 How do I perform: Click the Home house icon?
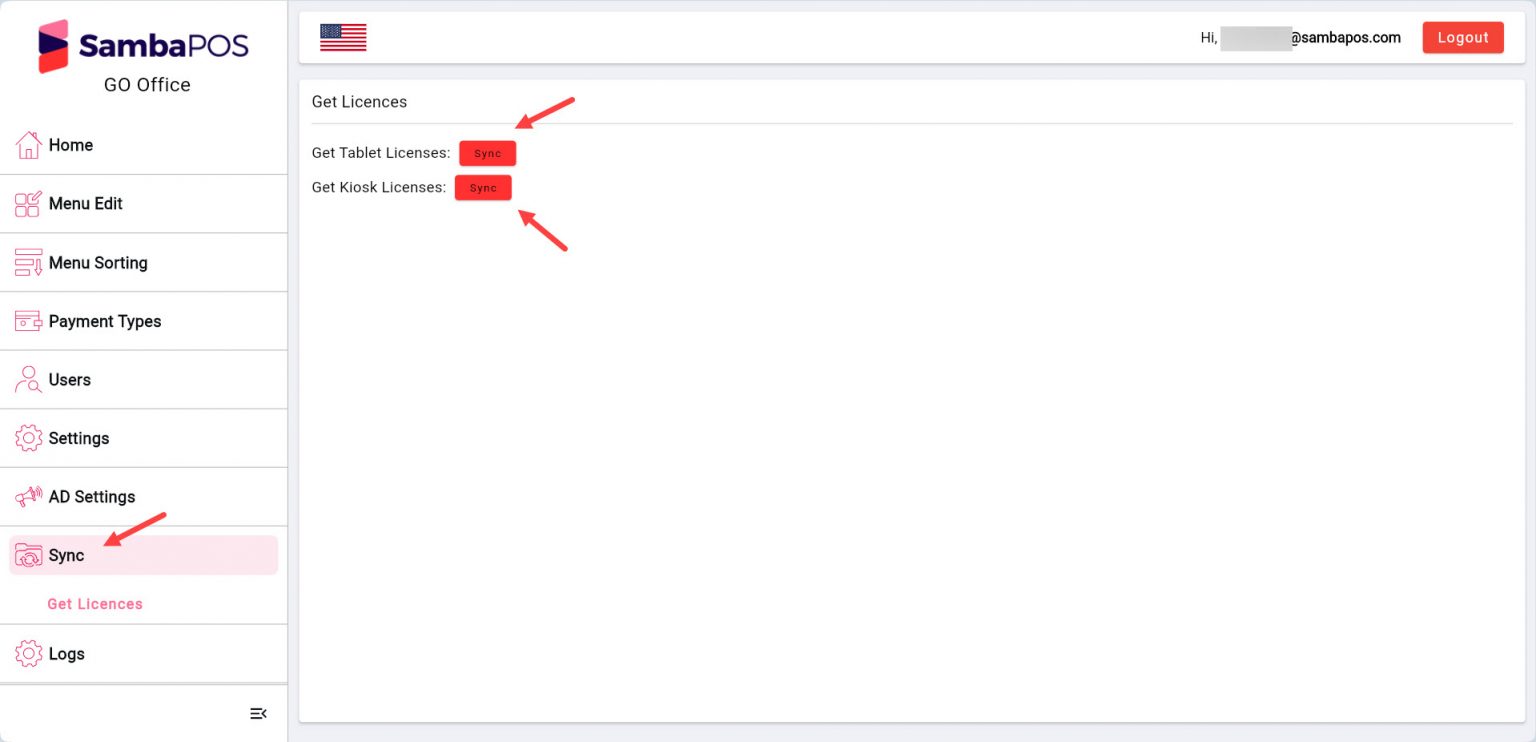click(28, 145)
